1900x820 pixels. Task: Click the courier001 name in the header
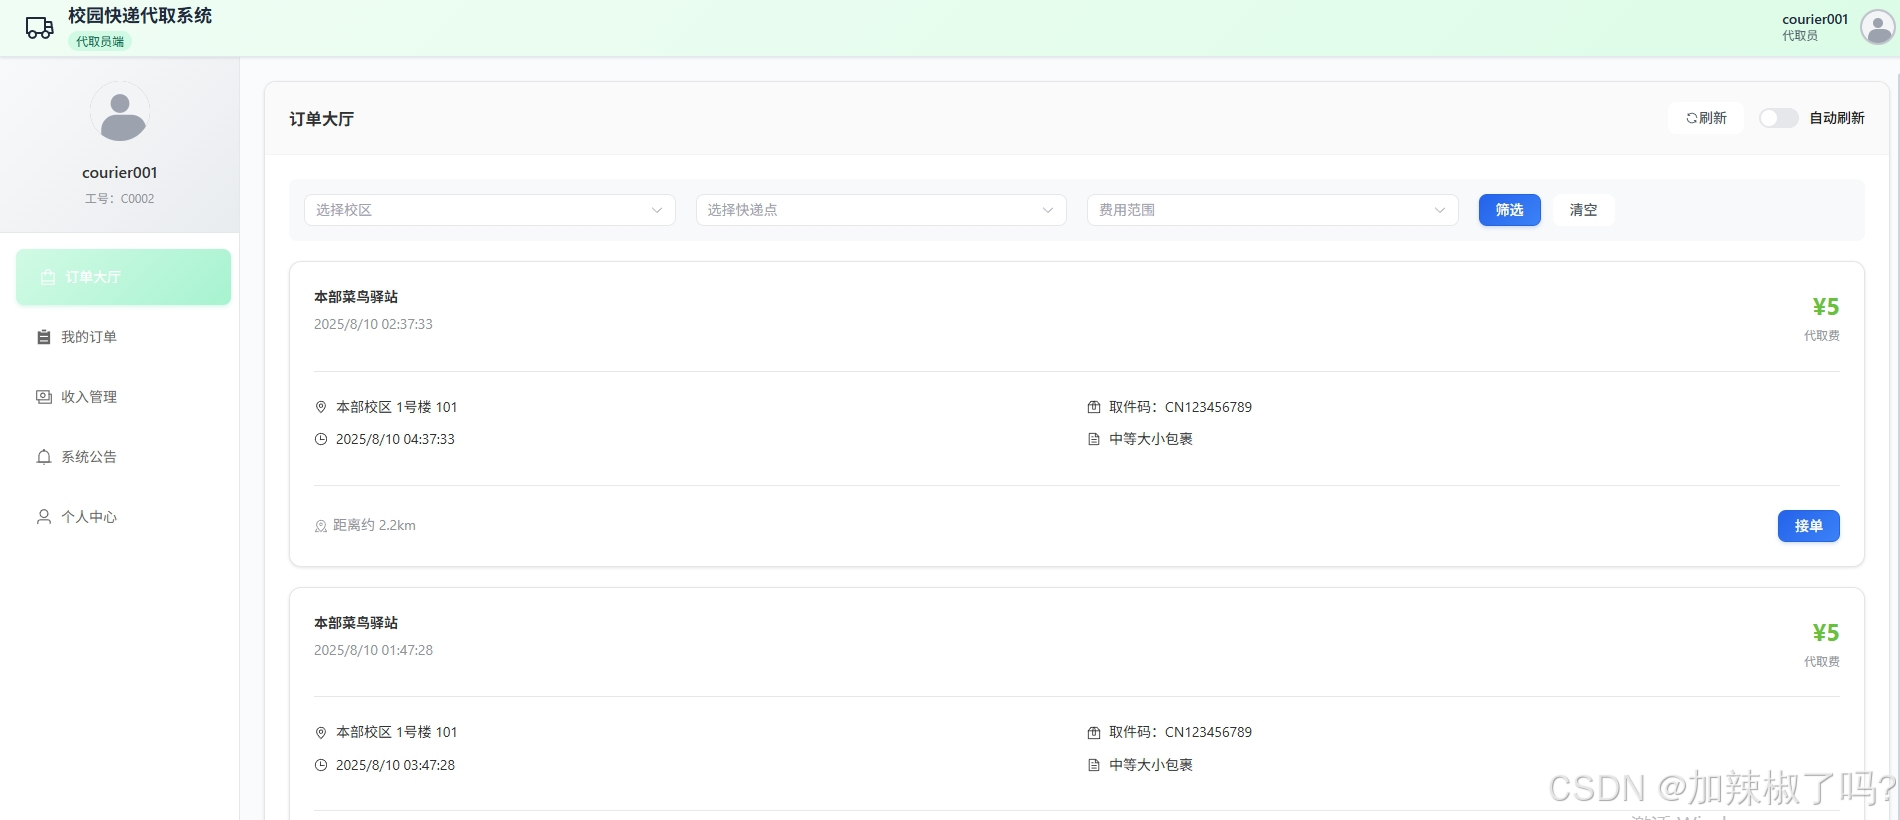(x=1815, y=19)
